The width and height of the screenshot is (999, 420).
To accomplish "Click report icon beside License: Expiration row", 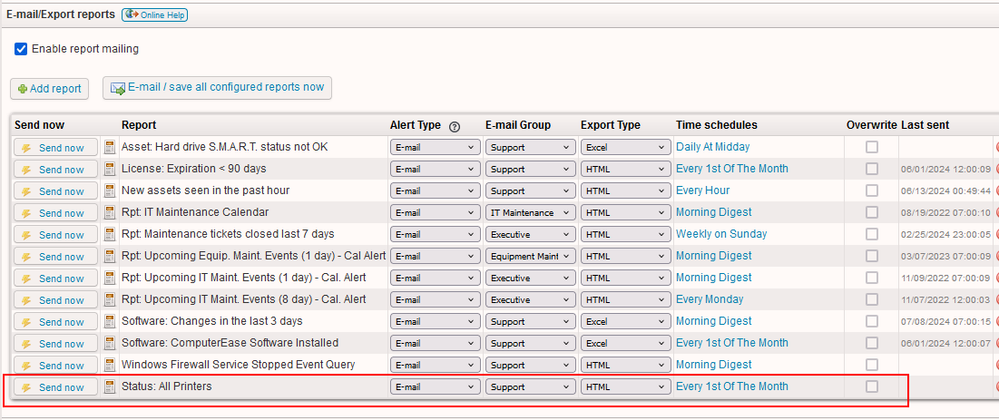I will tap(111, 169).
